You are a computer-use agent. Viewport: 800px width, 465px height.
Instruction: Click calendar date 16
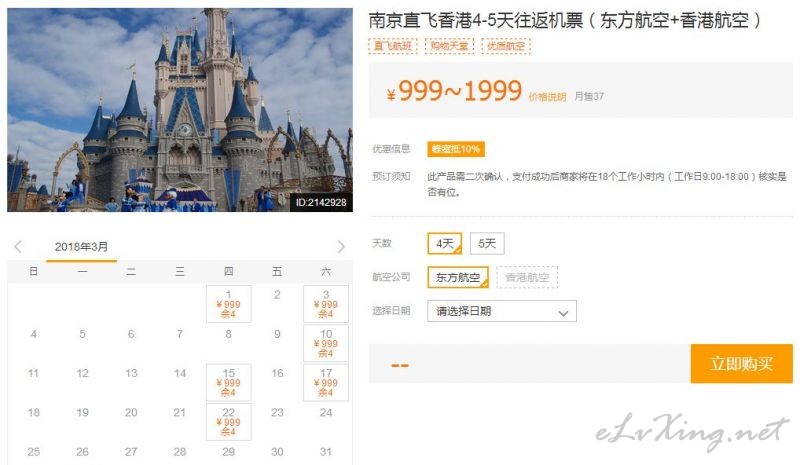pos(277,374)
